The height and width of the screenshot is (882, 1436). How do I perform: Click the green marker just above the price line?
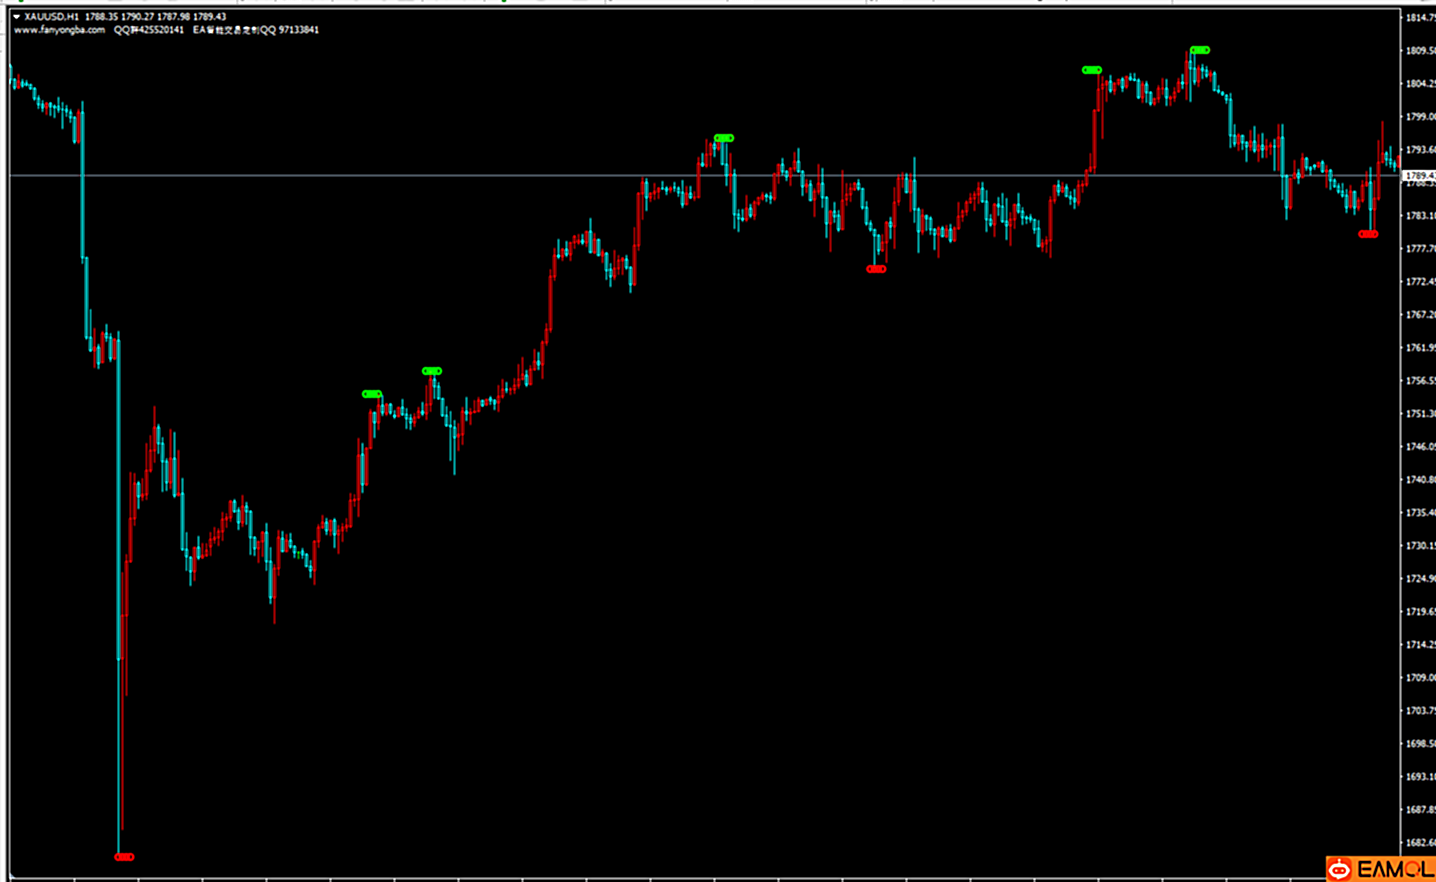point(724,138)
